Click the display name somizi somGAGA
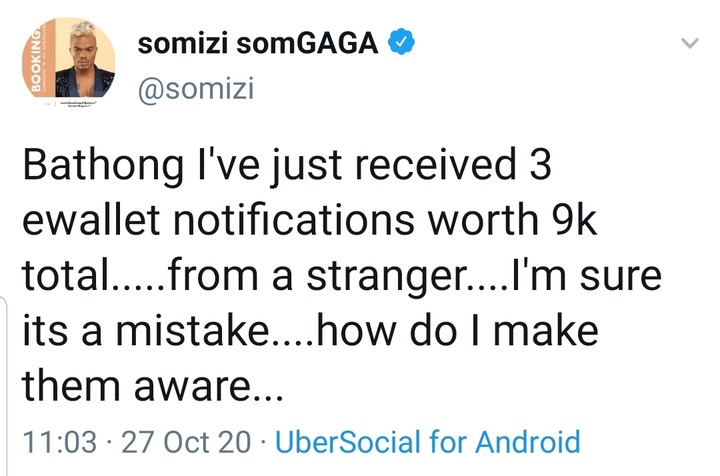The image size is (720, 476). [x=260, y=44]
